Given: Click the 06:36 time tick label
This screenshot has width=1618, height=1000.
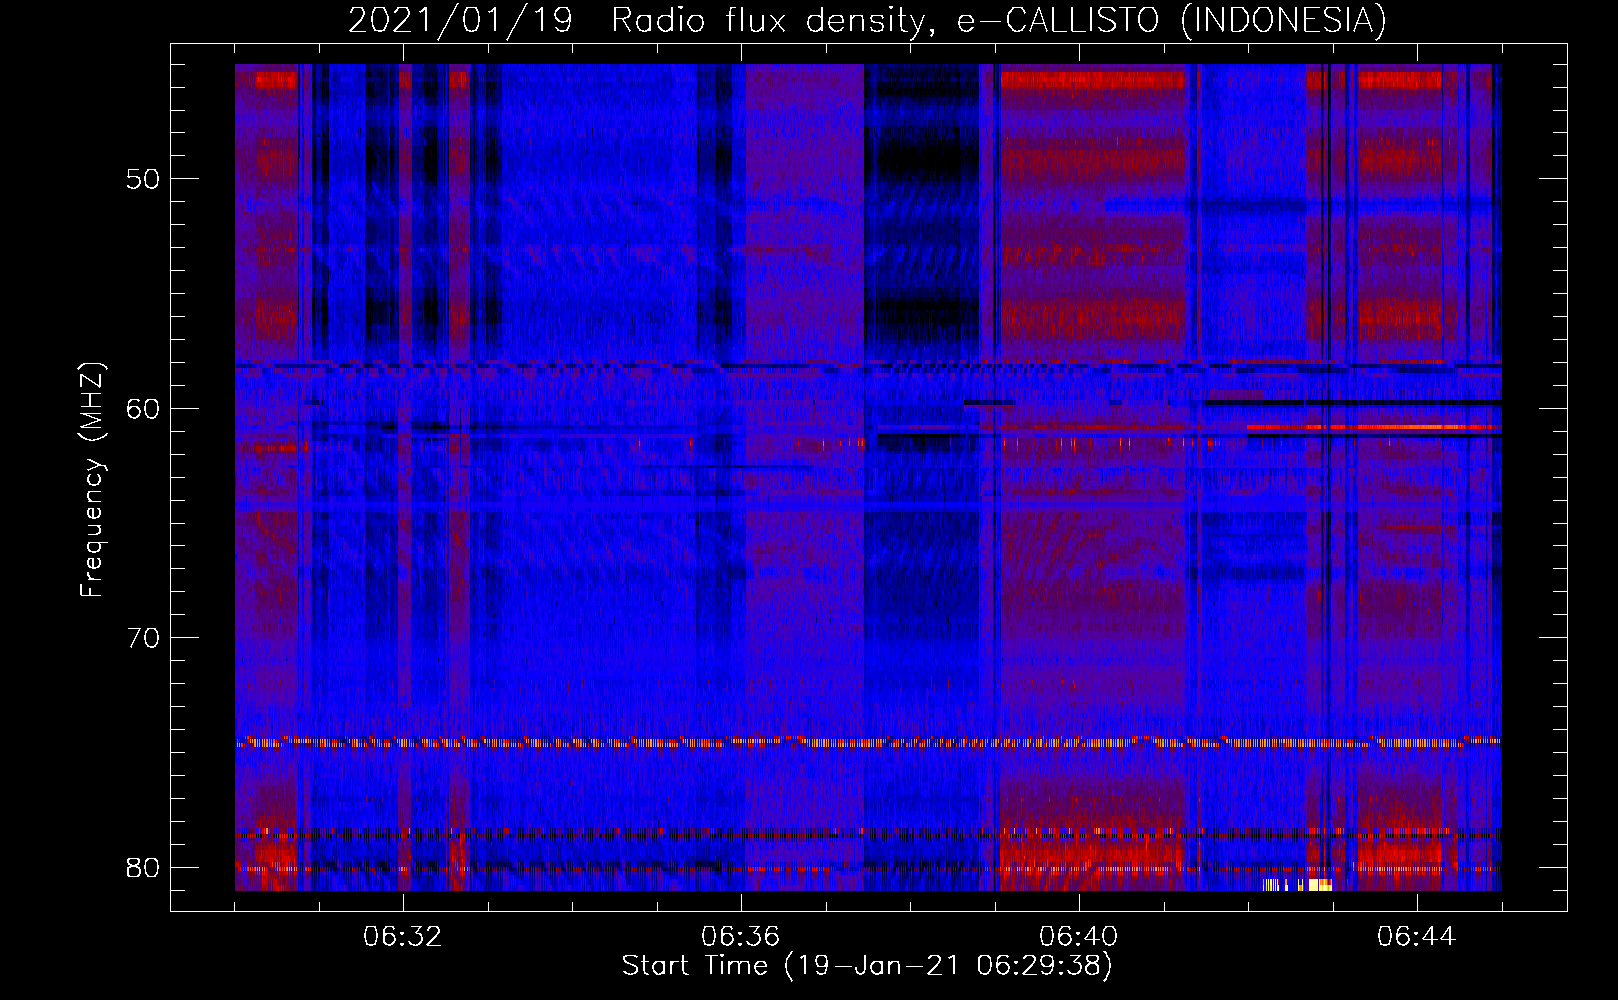Looking at the screenshot, I should 741,936.
